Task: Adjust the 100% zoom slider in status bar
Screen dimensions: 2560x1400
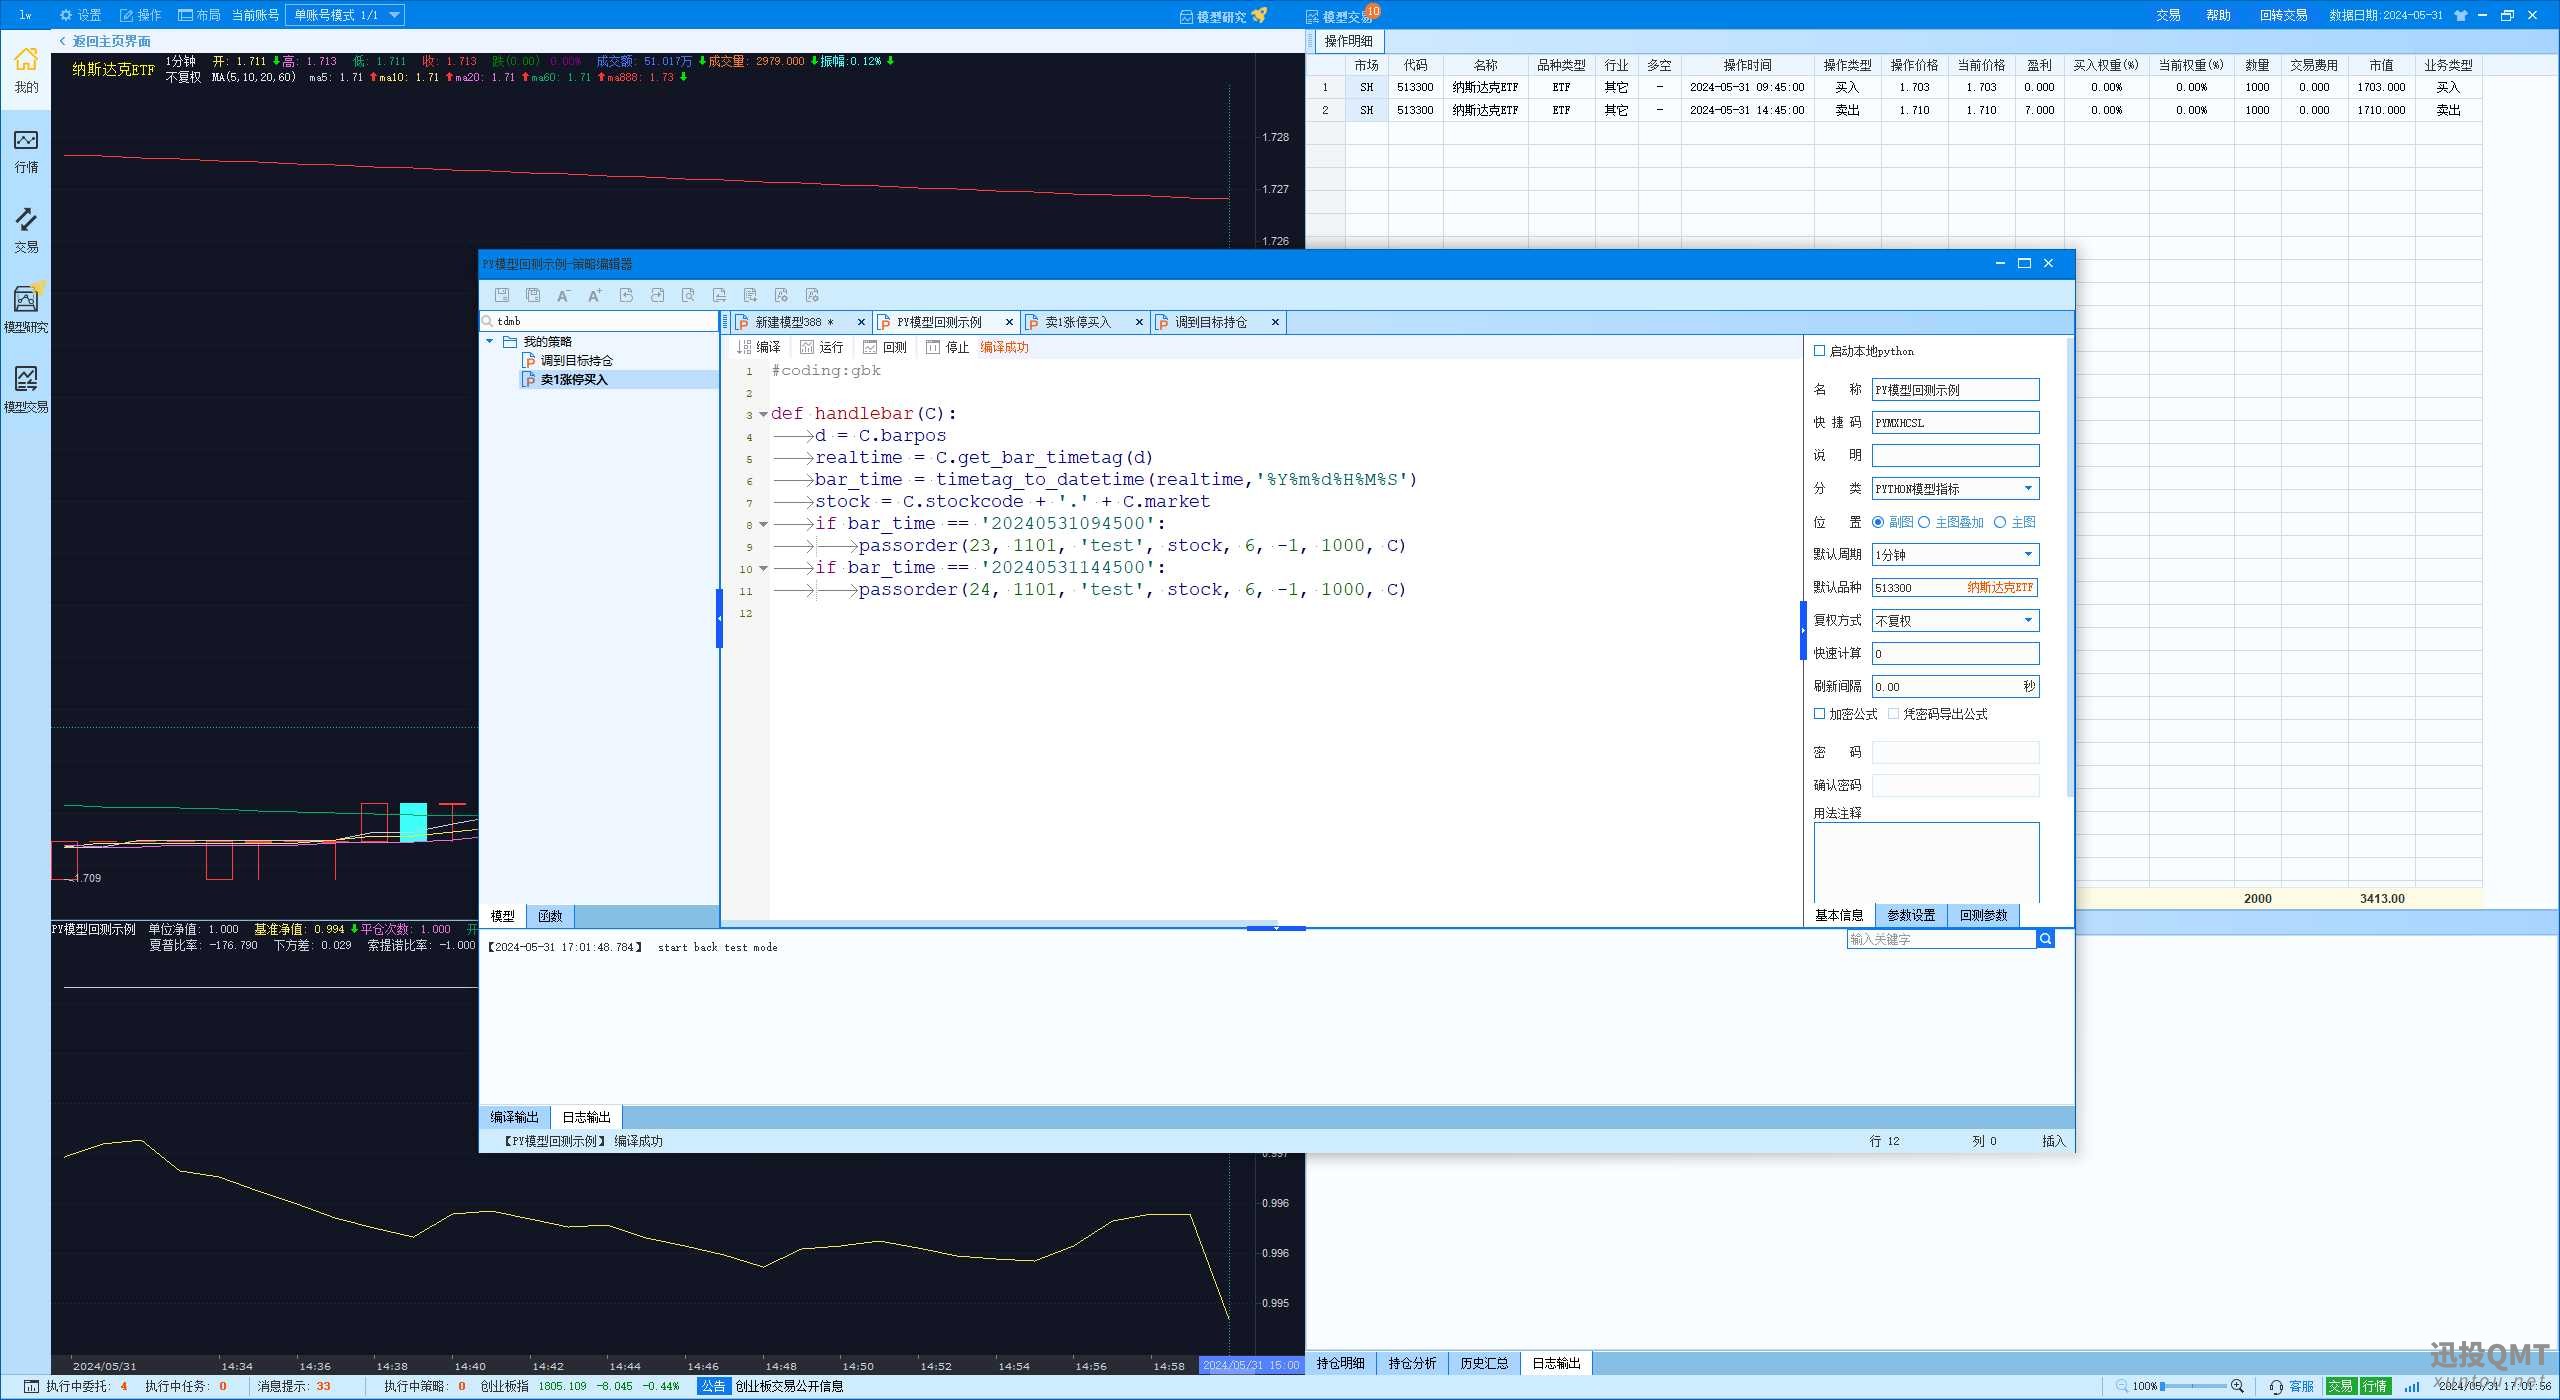Action: tap(2193, 1386)
